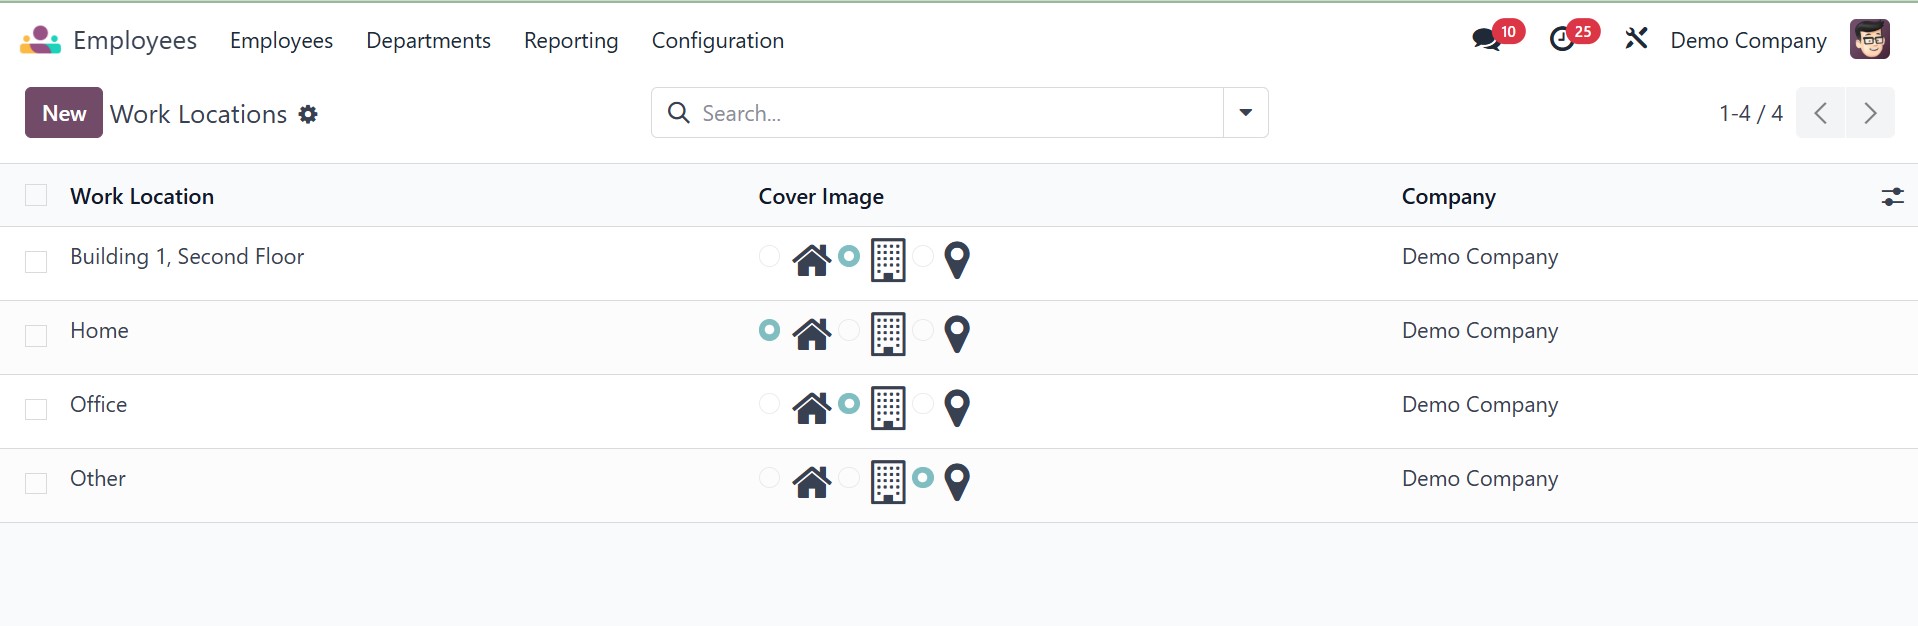
Task: Toggle the select-all header checkbox
Action: pos(36,195)
